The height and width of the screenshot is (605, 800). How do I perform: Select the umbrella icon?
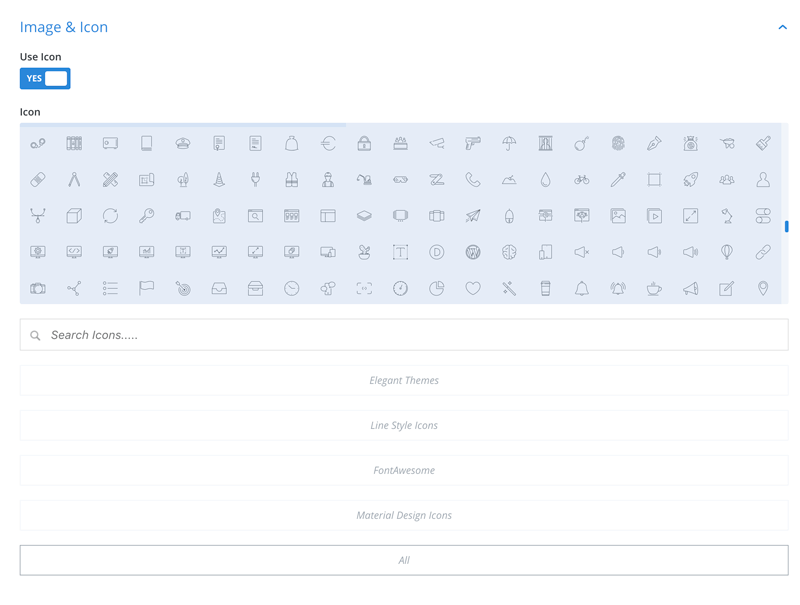510,142
